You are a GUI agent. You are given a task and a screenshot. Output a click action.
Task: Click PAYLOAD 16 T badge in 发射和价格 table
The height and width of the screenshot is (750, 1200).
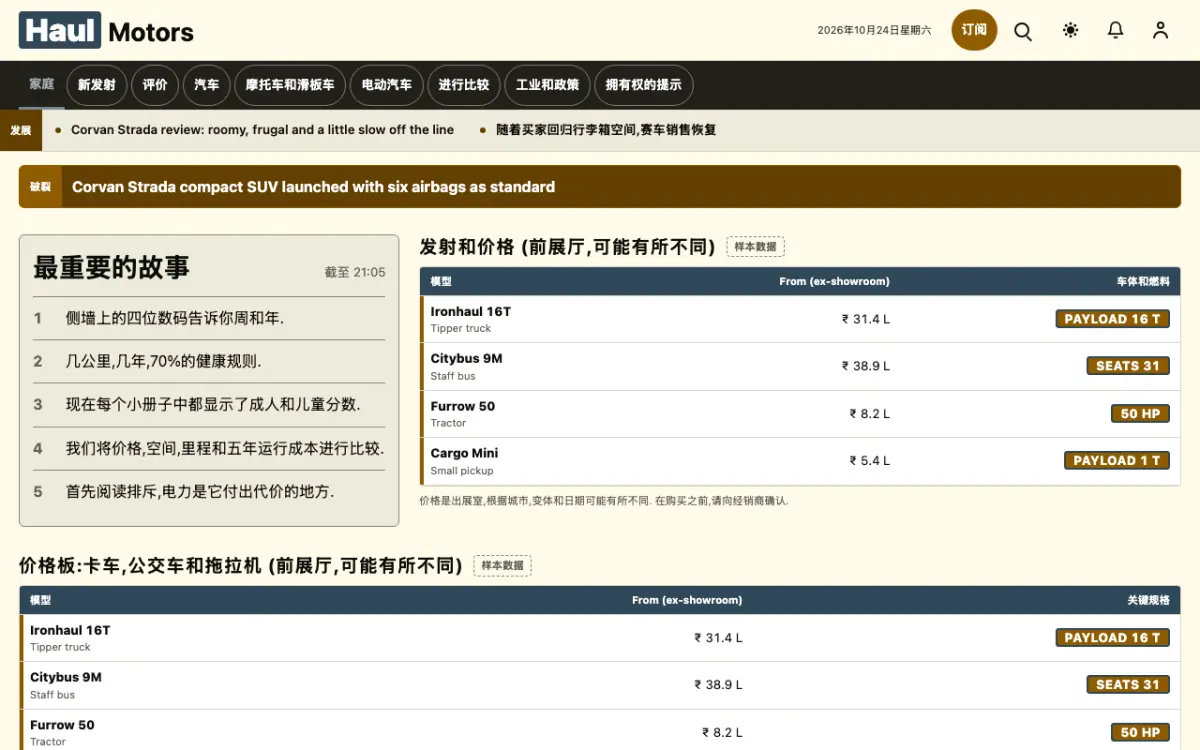pyautogui.click(x=1112, y=319)
